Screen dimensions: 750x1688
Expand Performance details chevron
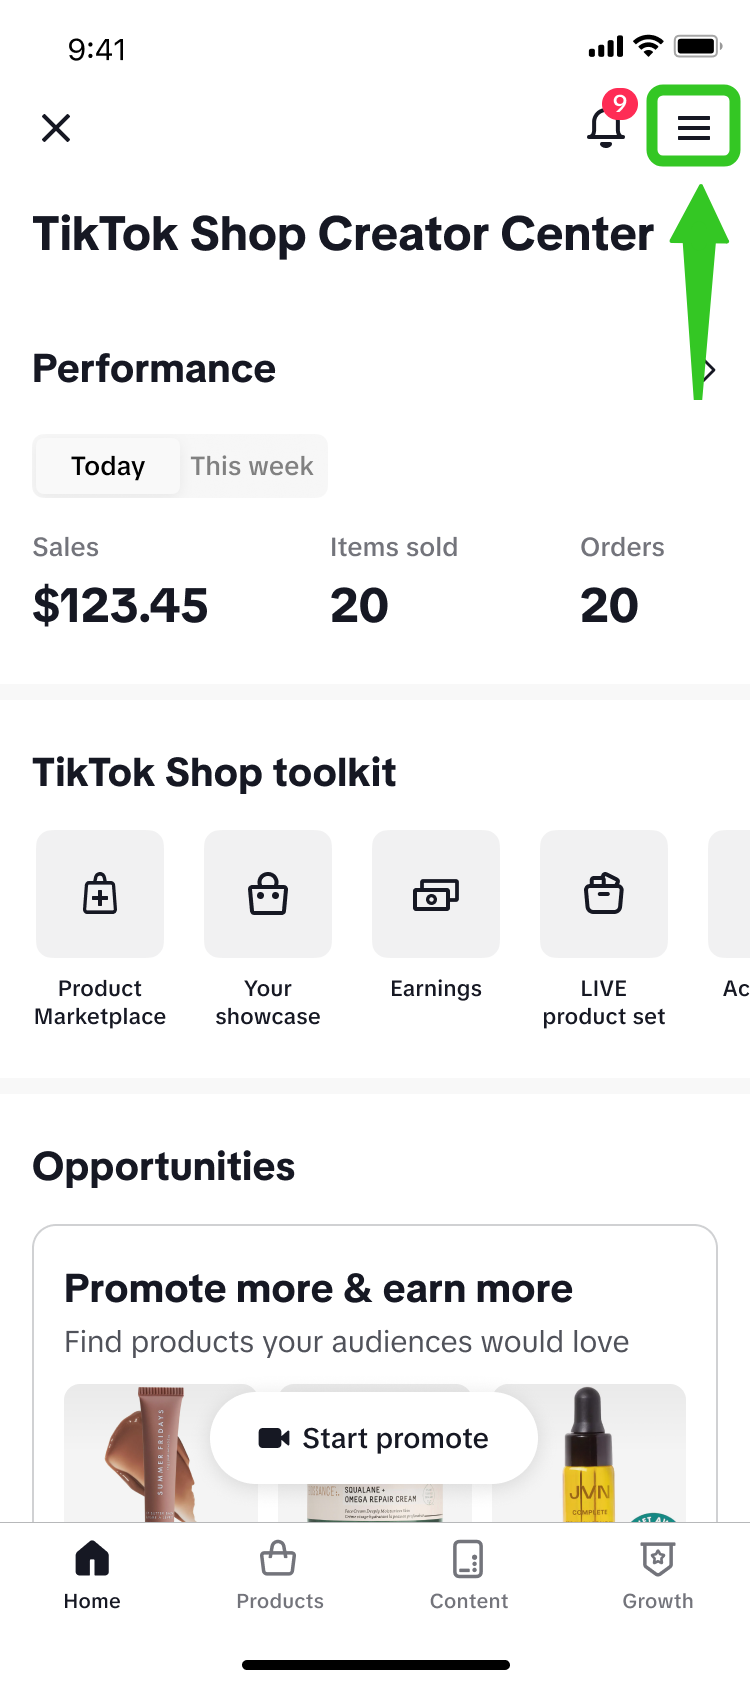(709, 370)
